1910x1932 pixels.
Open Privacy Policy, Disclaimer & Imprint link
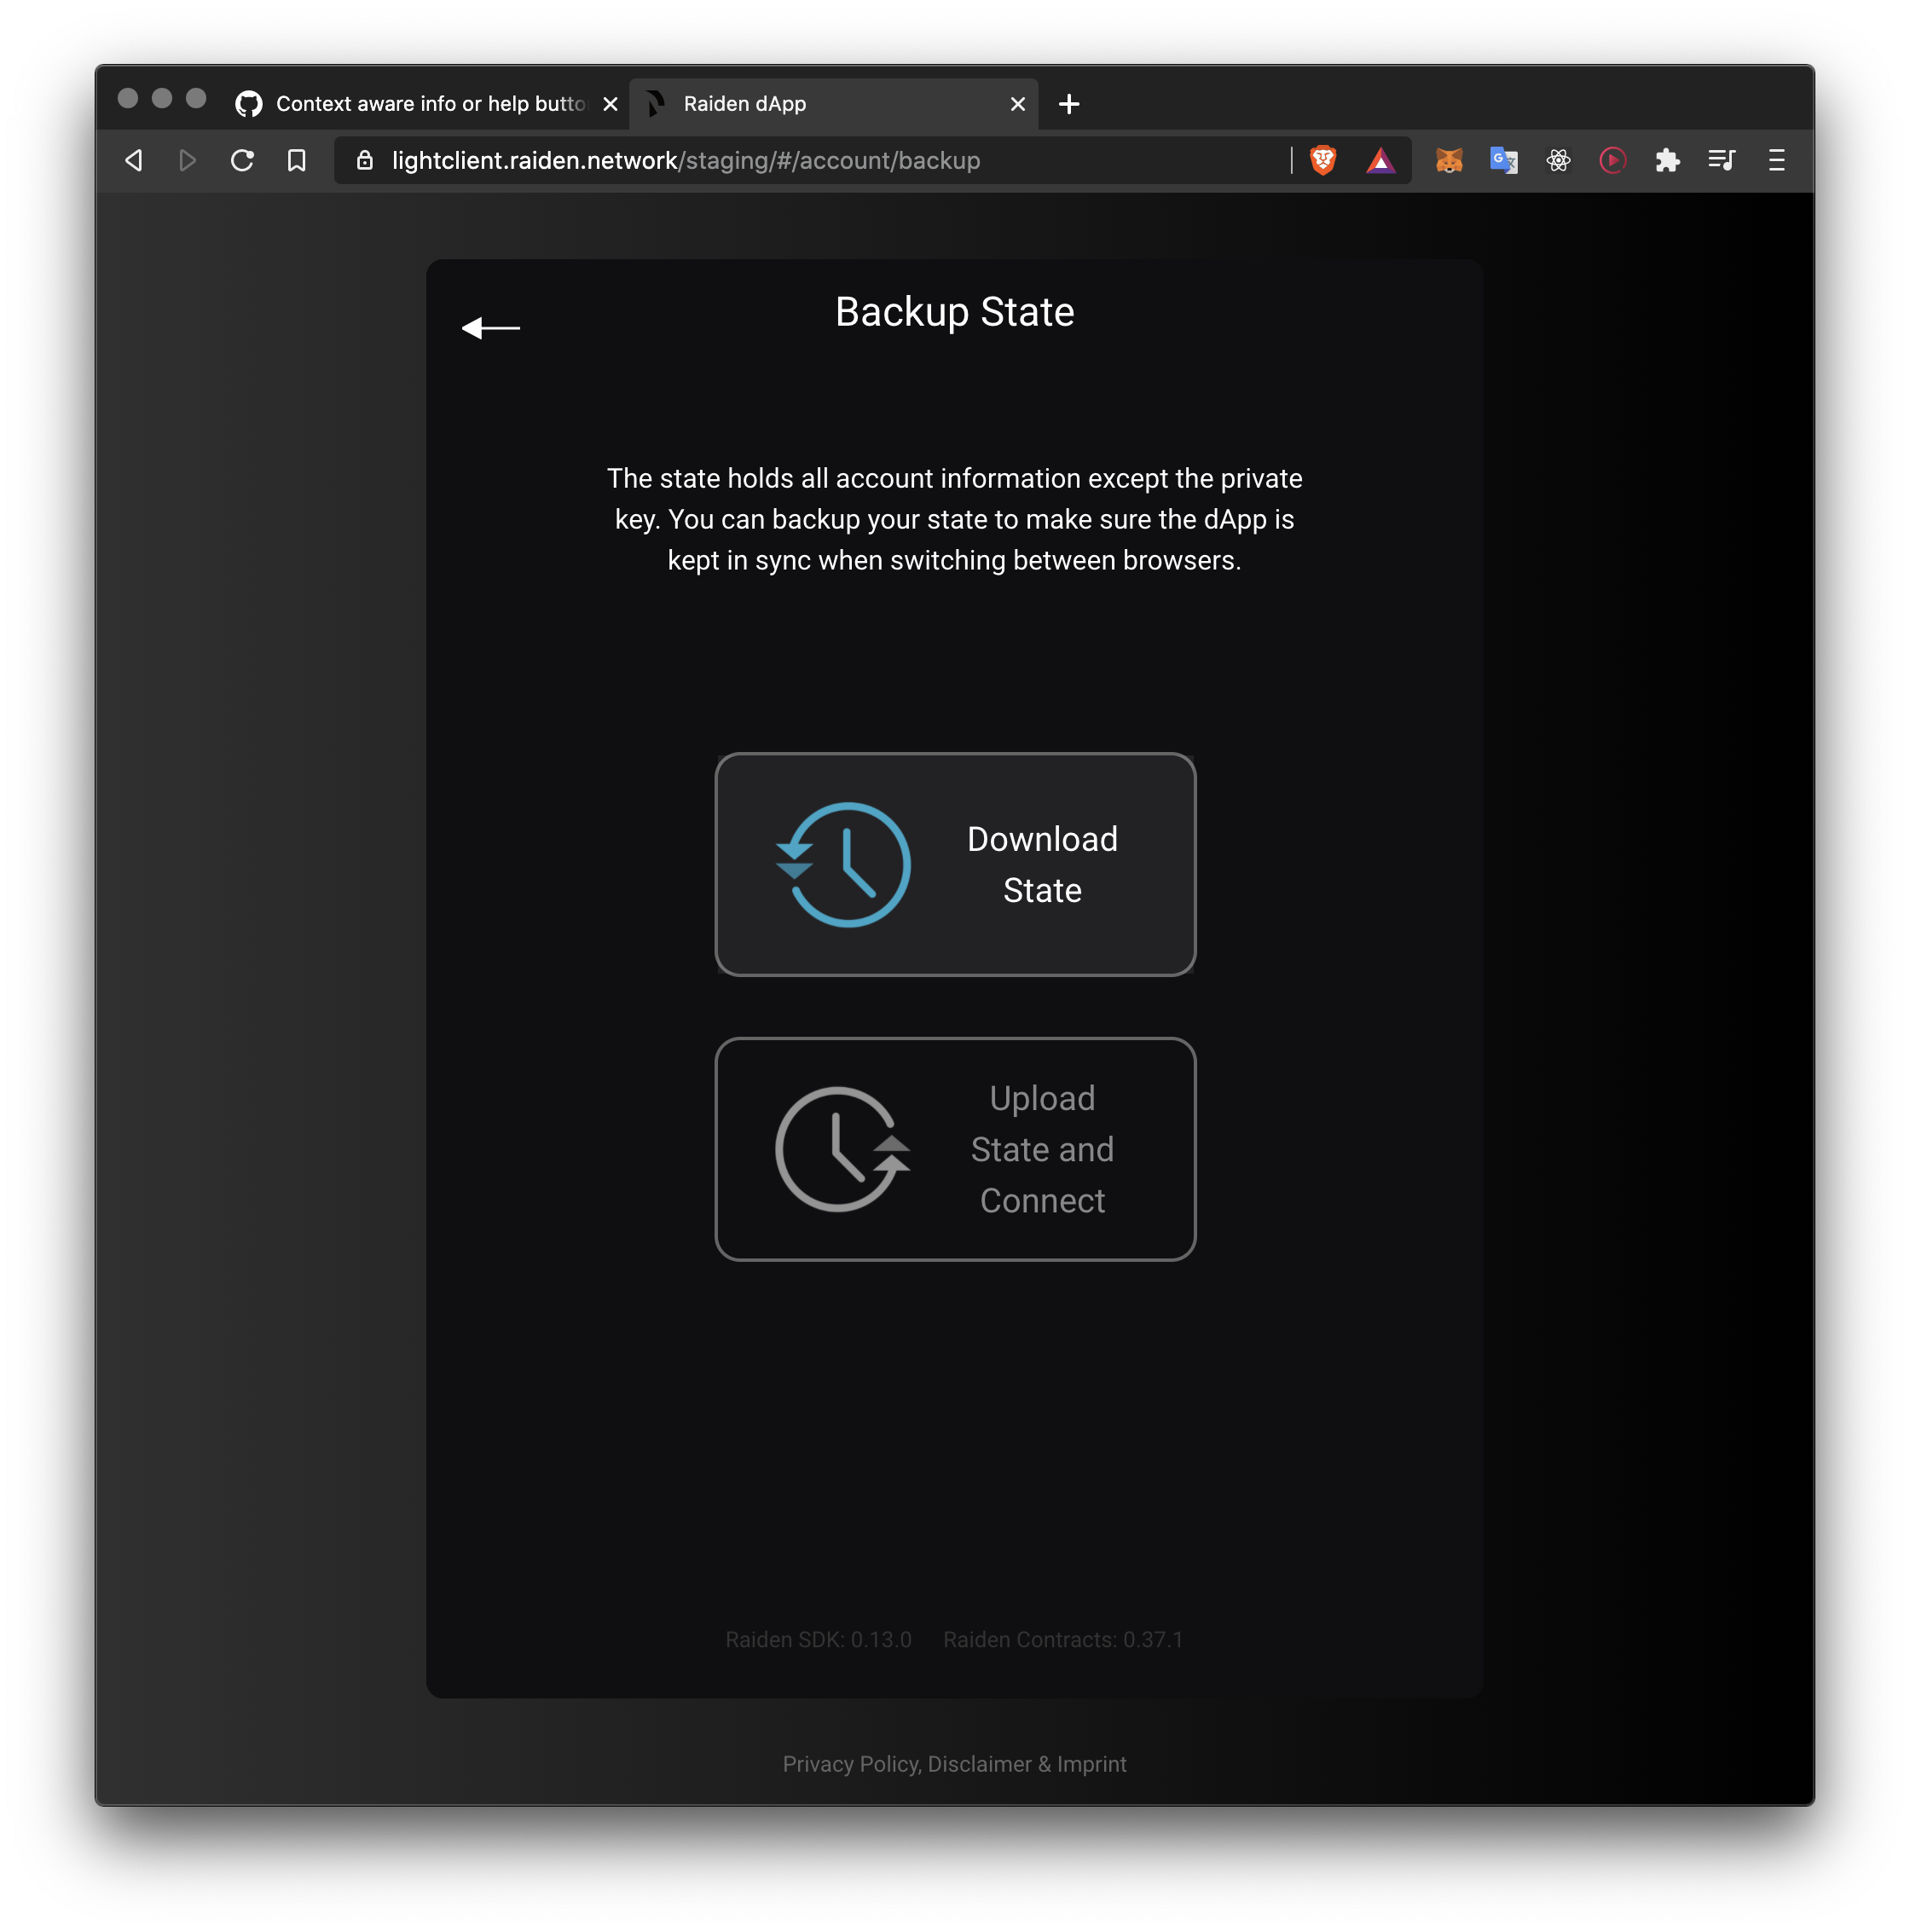(954, 1764)
